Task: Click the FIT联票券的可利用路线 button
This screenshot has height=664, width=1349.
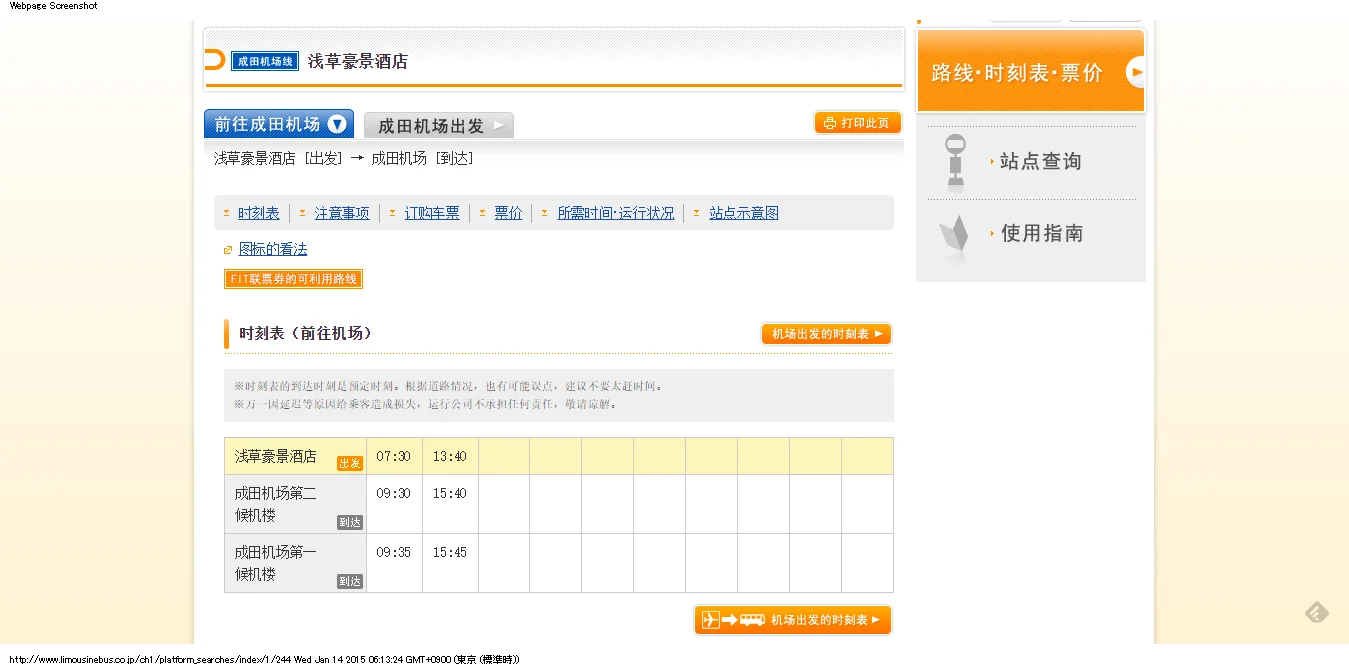Action: 293,279
